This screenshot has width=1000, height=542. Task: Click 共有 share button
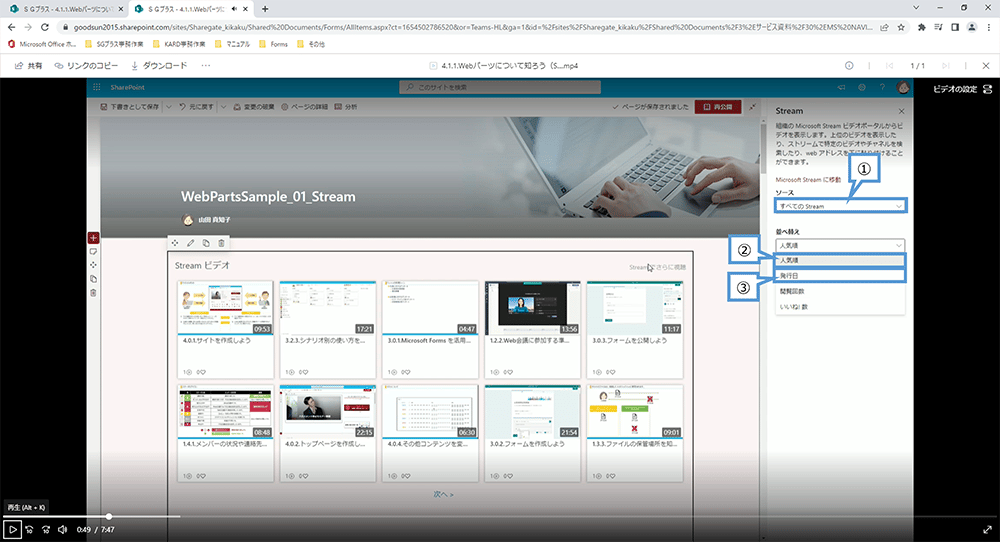[x=28, y=65]
